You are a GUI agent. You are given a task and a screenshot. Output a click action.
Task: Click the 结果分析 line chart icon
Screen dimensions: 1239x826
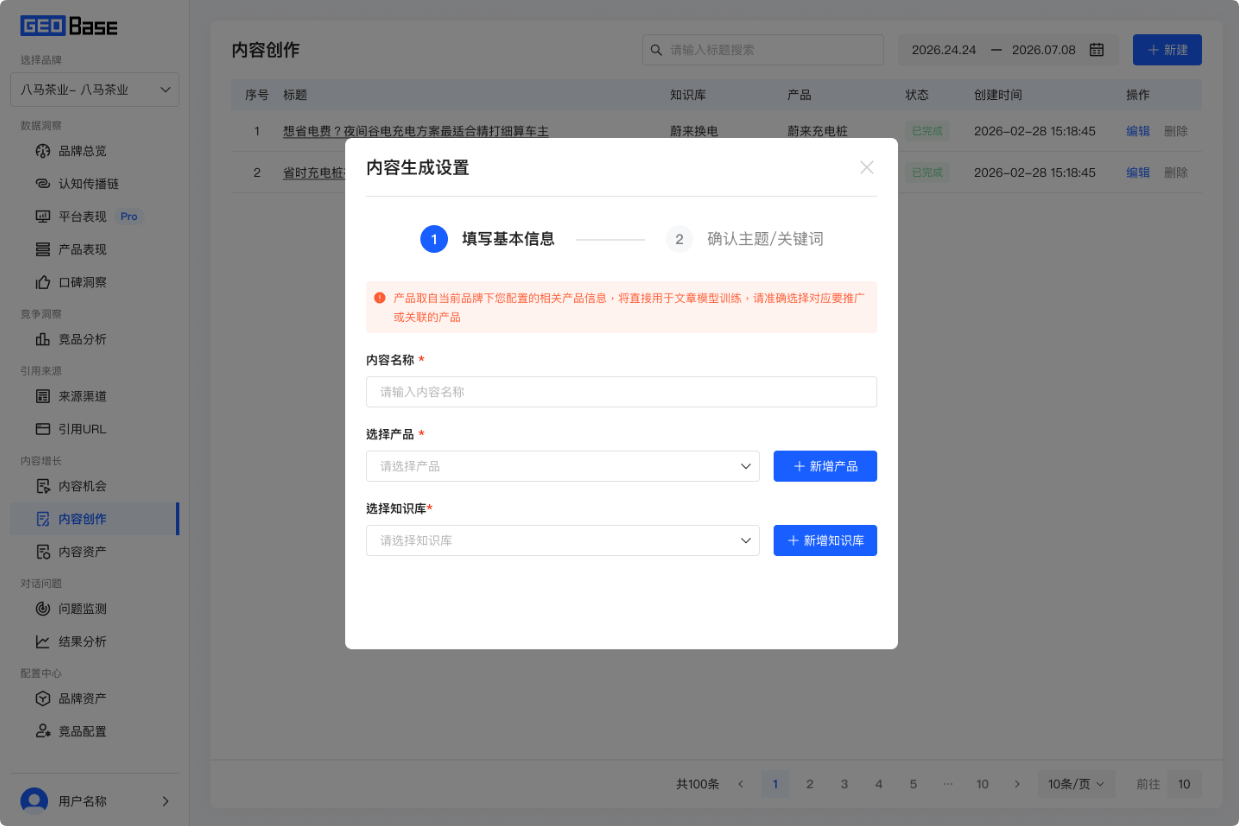42,641
